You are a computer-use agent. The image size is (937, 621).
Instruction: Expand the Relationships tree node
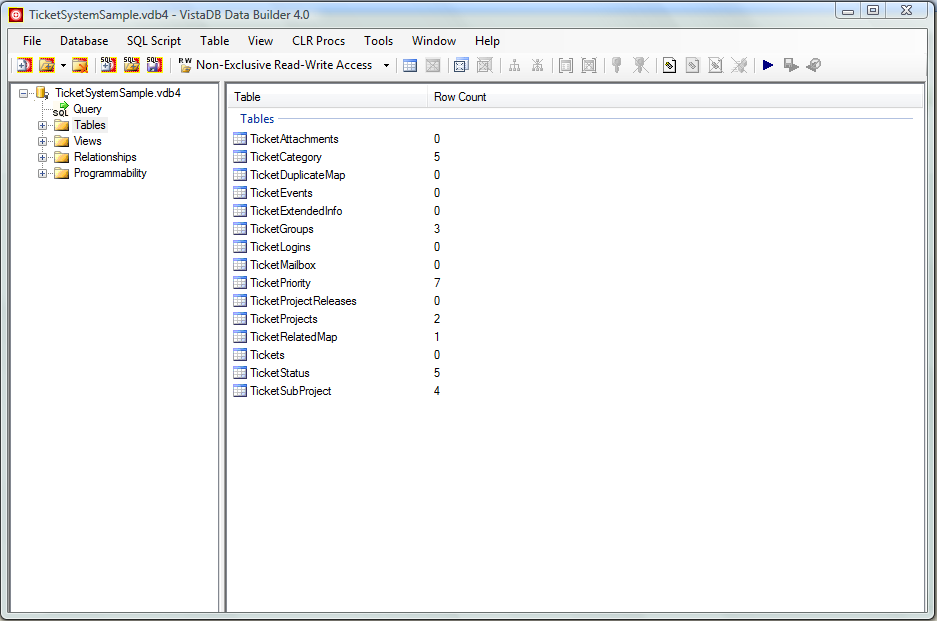[43, 157]
